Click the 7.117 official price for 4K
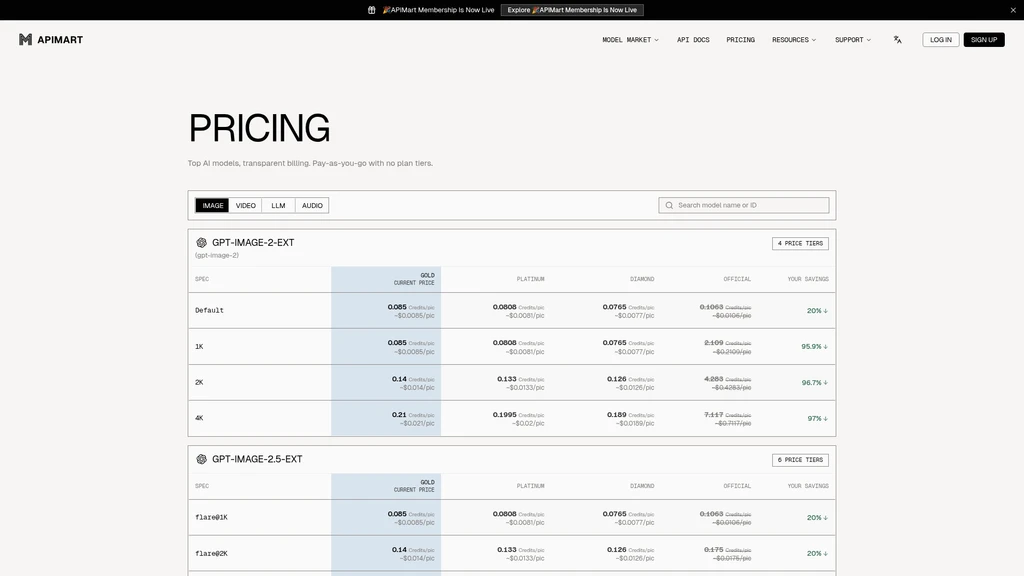Screen dimensions: 1024x576 tap(713, 415)
